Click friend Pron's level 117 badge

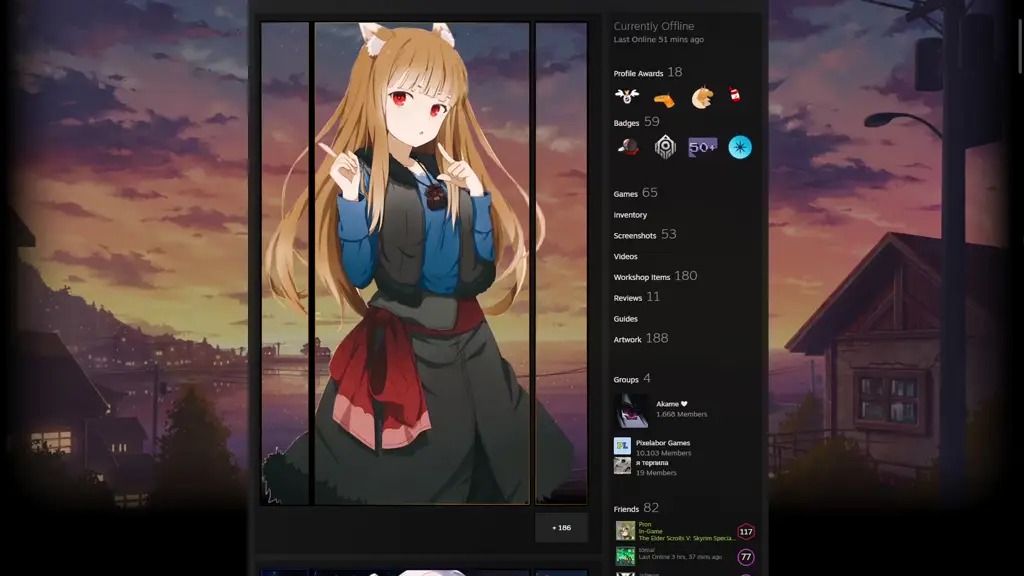[745, 531]
